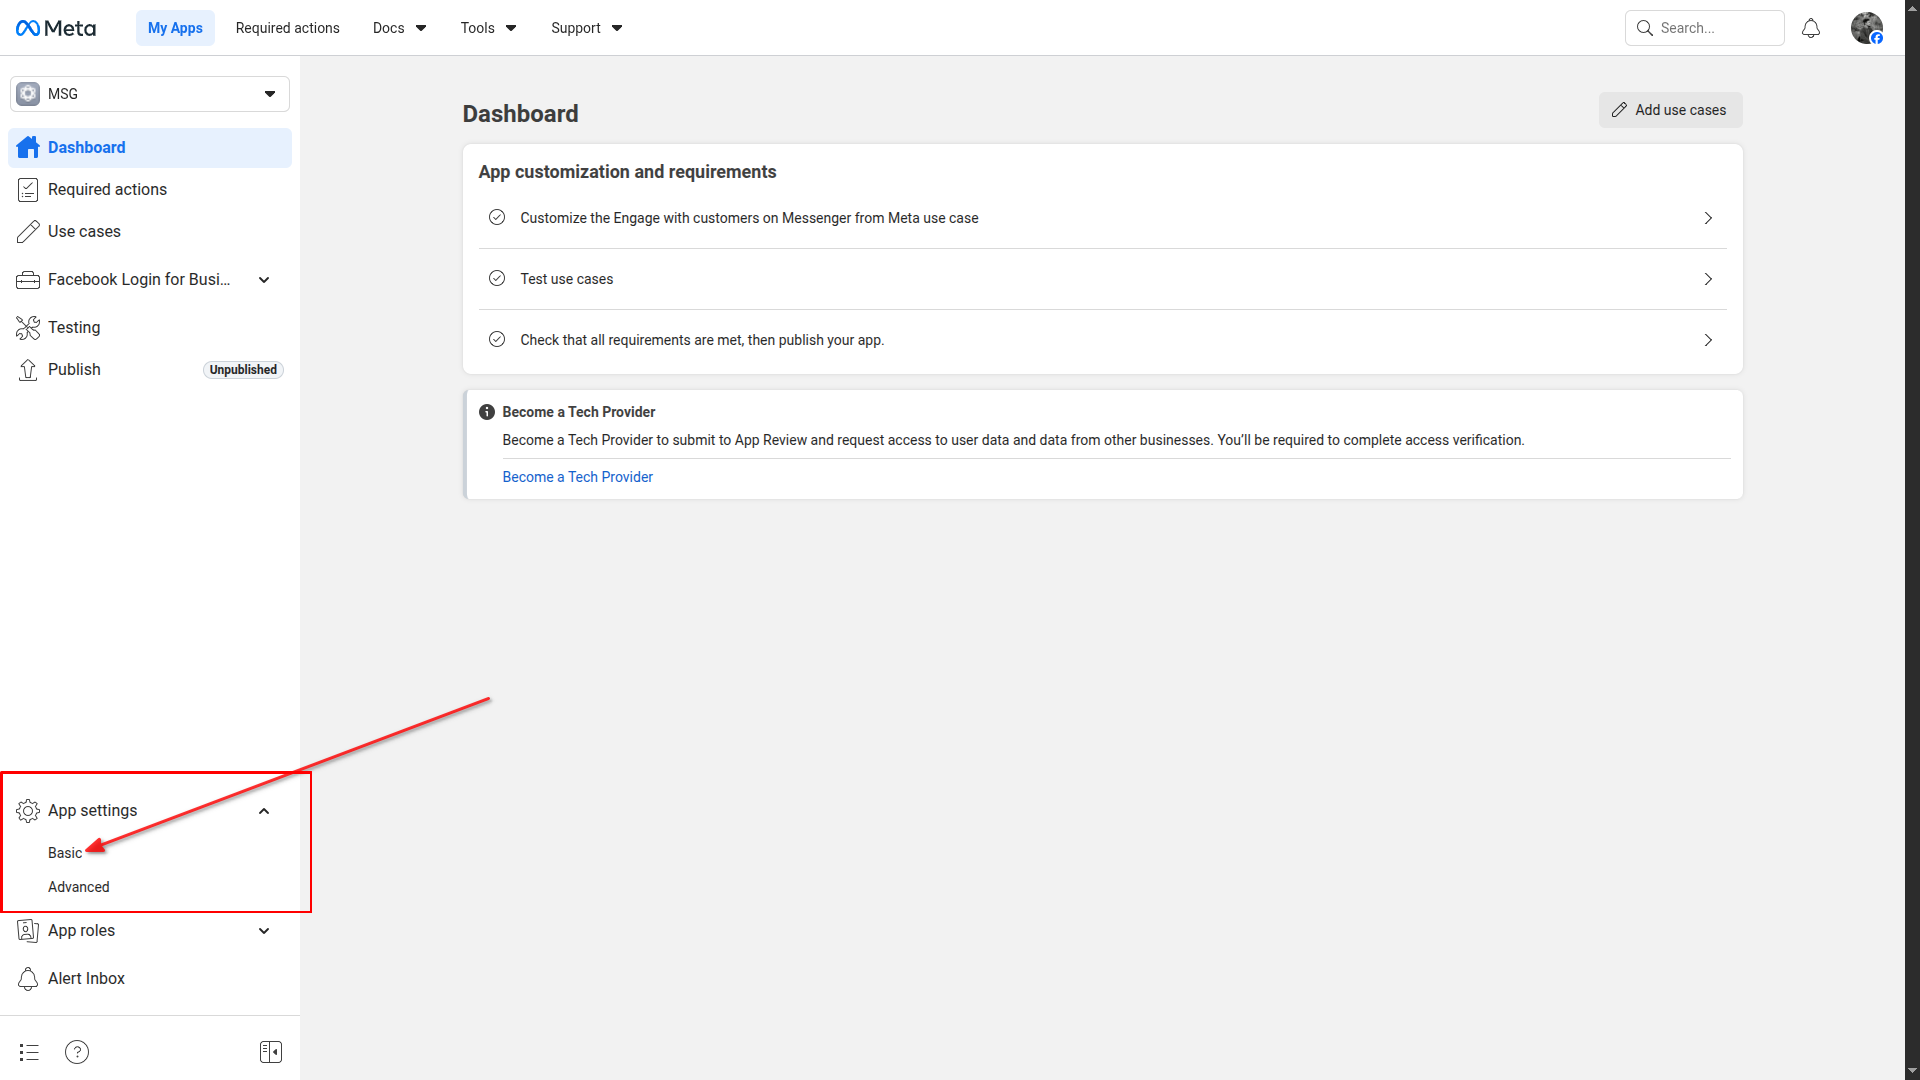This screenshot has width=1920, height=1080.
Task: Click the notifications bell icon
Action: click(1810, 28)
